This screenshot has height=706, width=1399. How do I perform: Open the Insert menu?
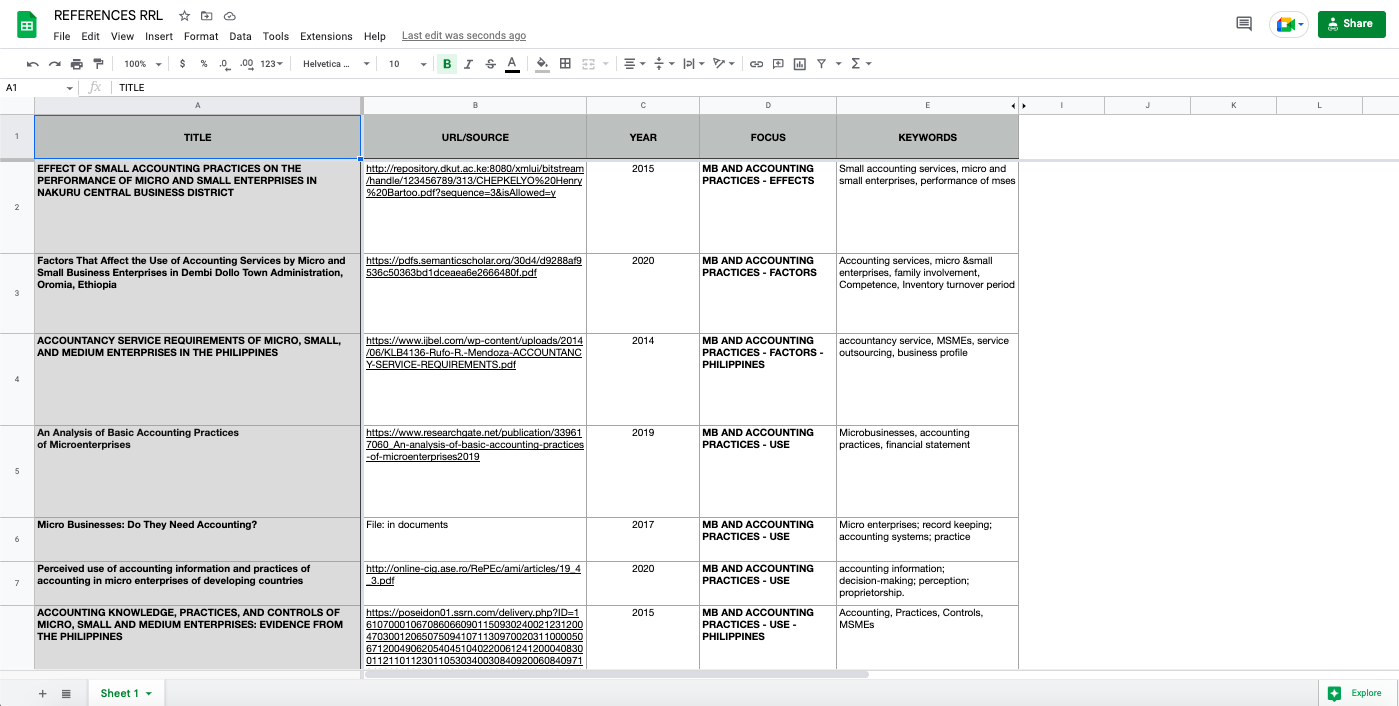coord(159,36)
